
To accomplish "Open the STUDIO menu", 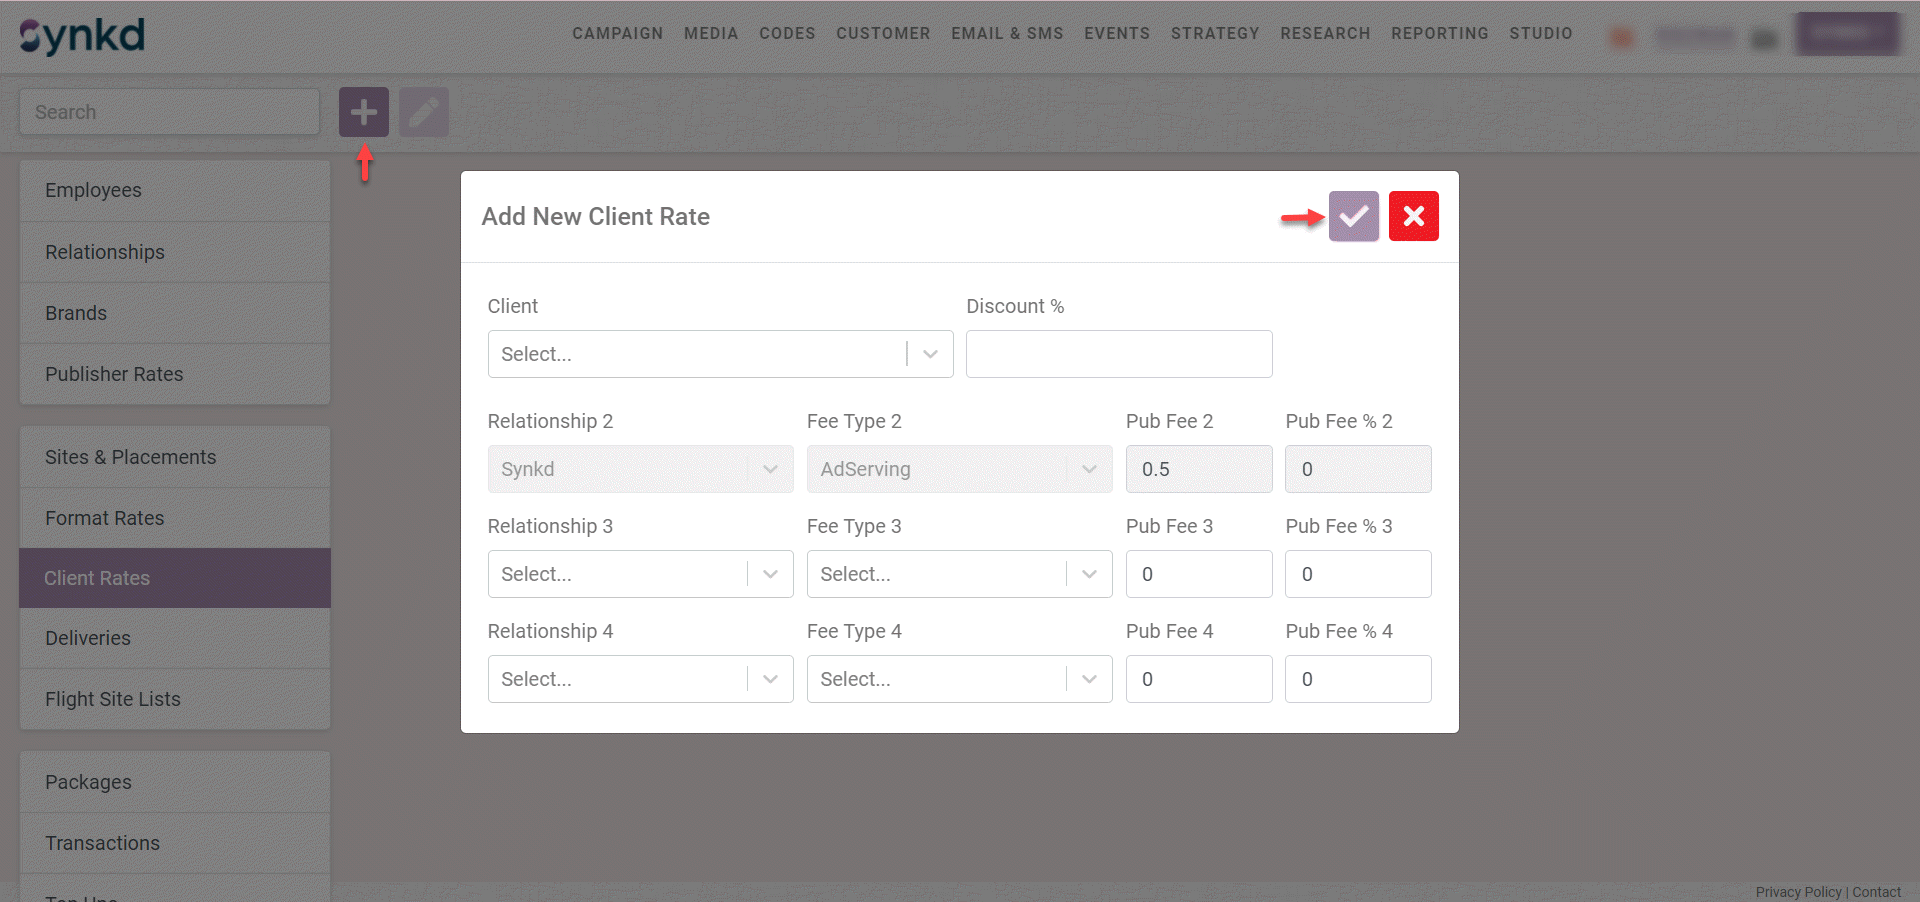I will (x=1540, y=33).
